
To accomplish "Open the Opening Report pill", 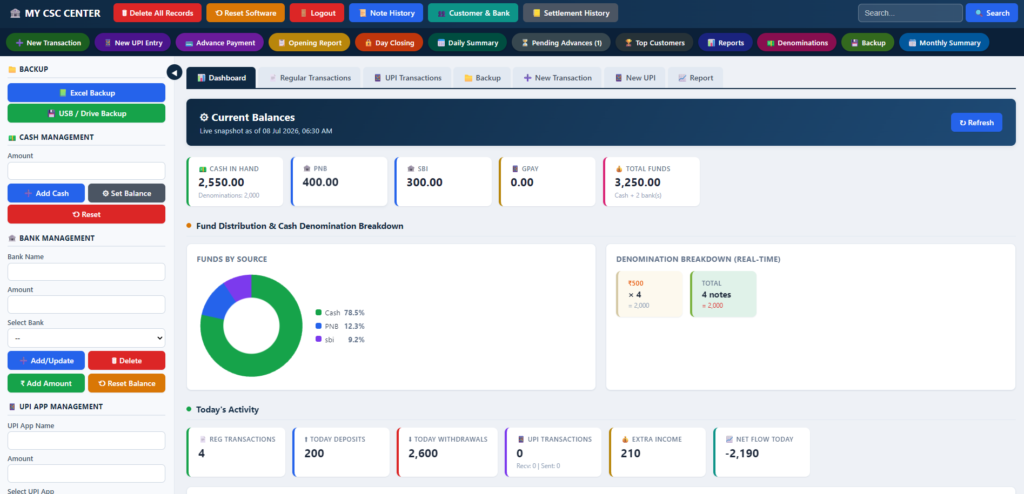I will click(309, 42).
